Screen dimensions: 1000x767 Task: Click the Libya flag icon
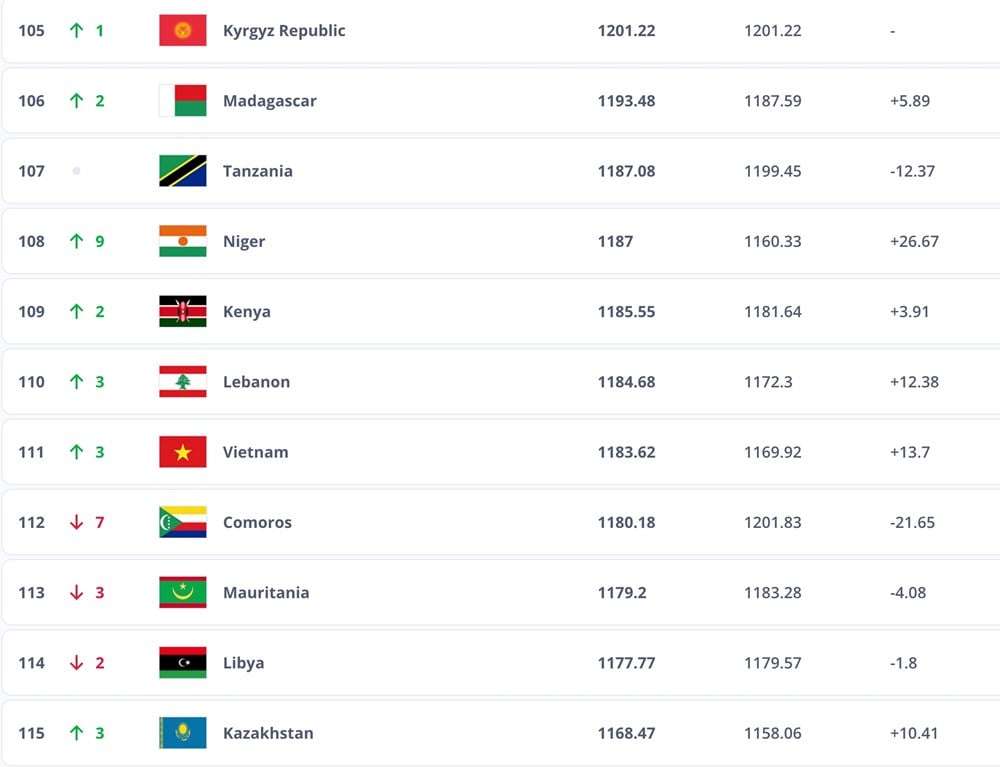[x=183, y=663]
